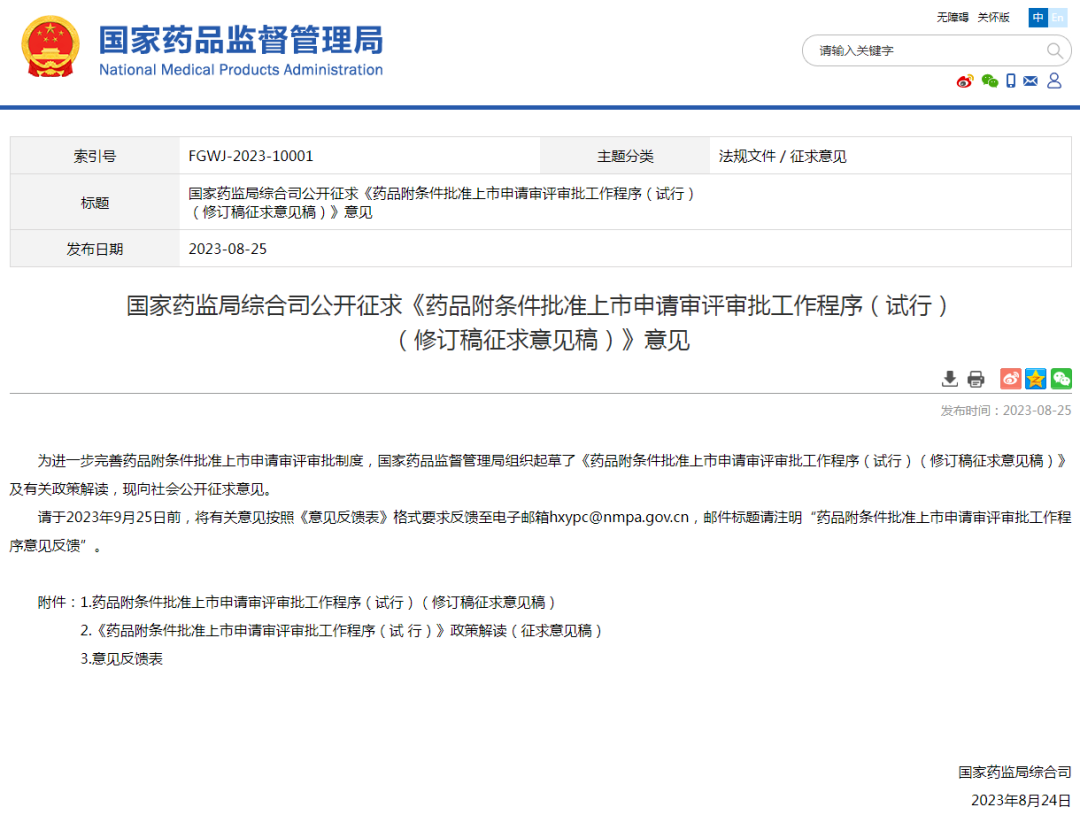Open attachment 3.意见反馈表
This screenshot has height=815, width=1080.
point(121,659)
